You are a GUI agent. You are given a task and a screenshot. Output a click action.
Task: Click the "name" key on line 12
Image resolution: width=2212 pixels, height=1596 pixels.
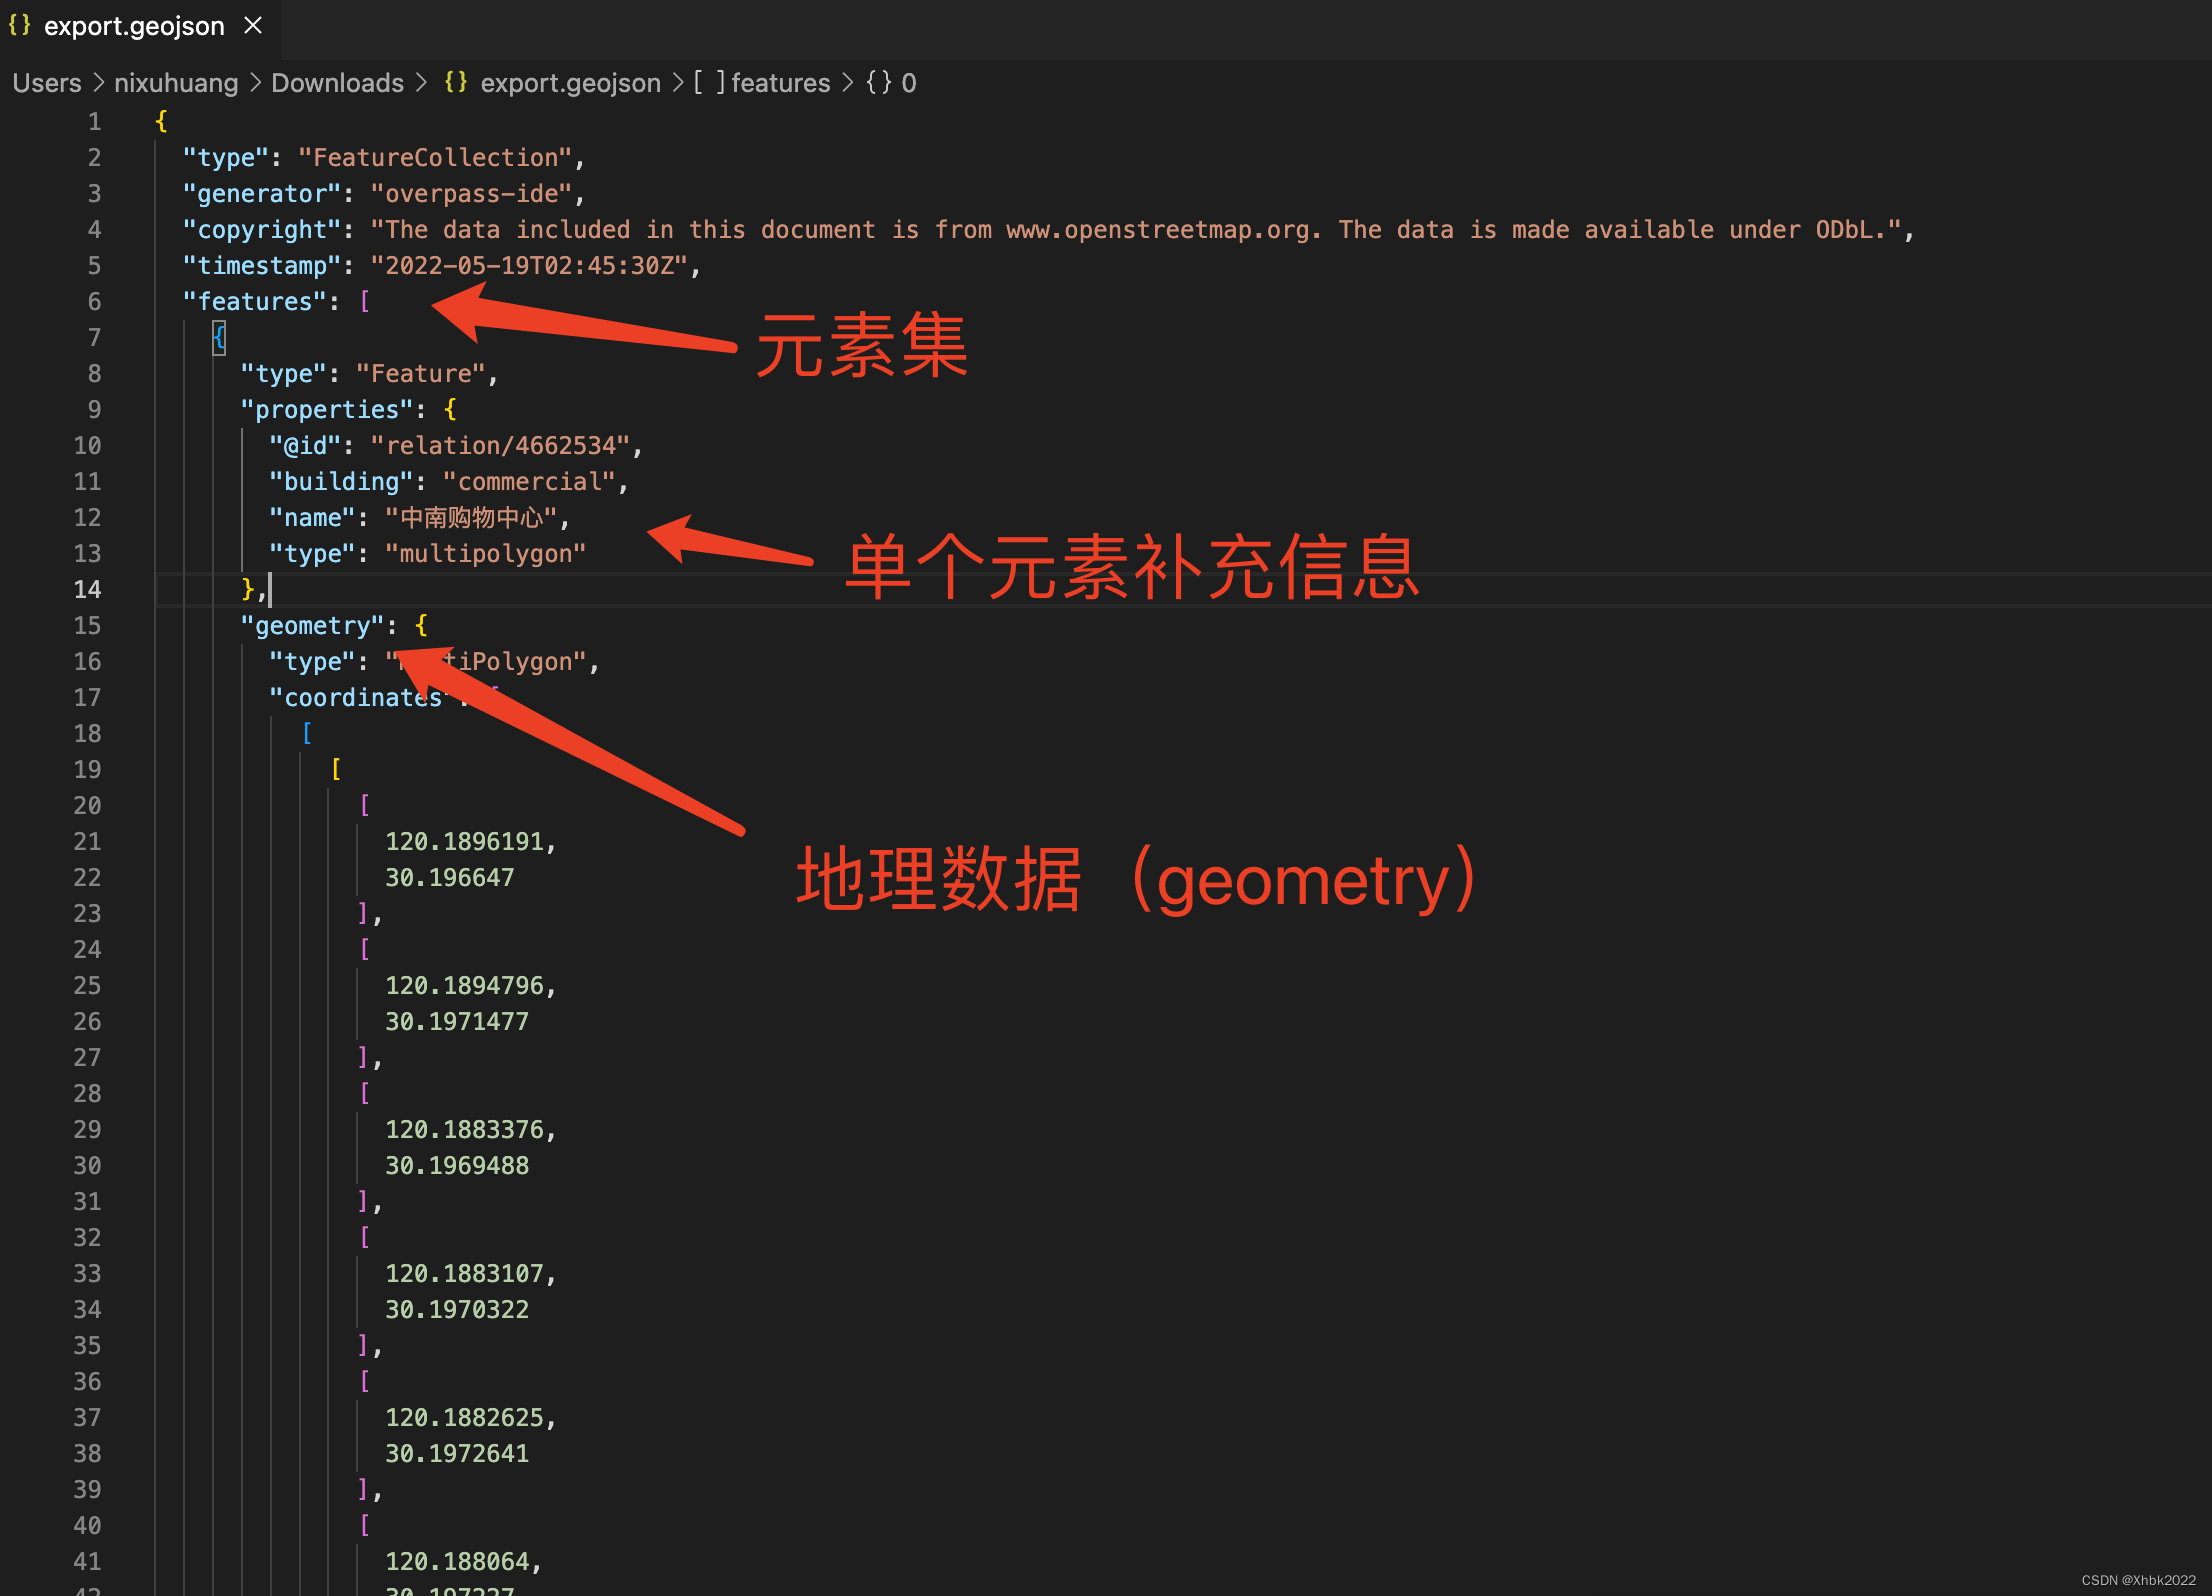pos(312,518)
